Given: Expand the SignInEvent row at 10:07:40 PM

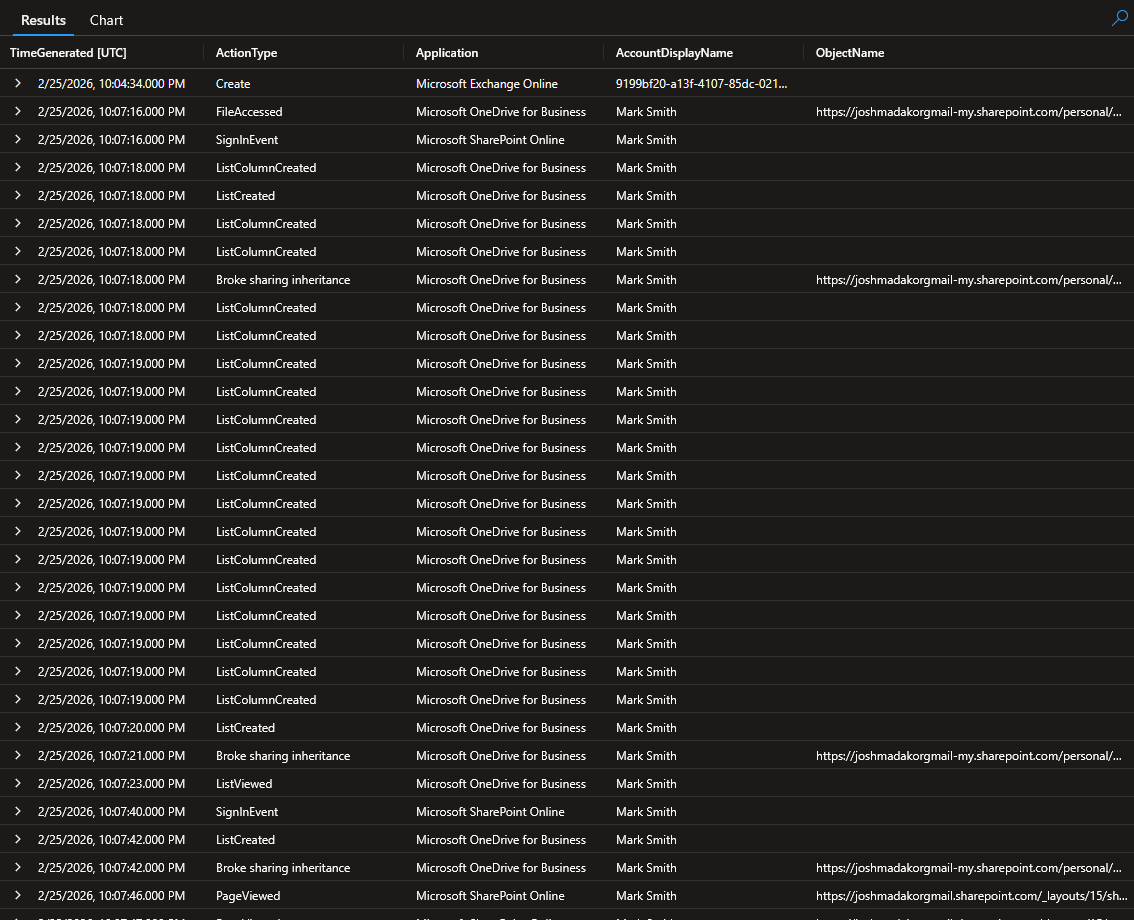Looking at the screenshot, I should pyautogui.click(x=17, y=812).
